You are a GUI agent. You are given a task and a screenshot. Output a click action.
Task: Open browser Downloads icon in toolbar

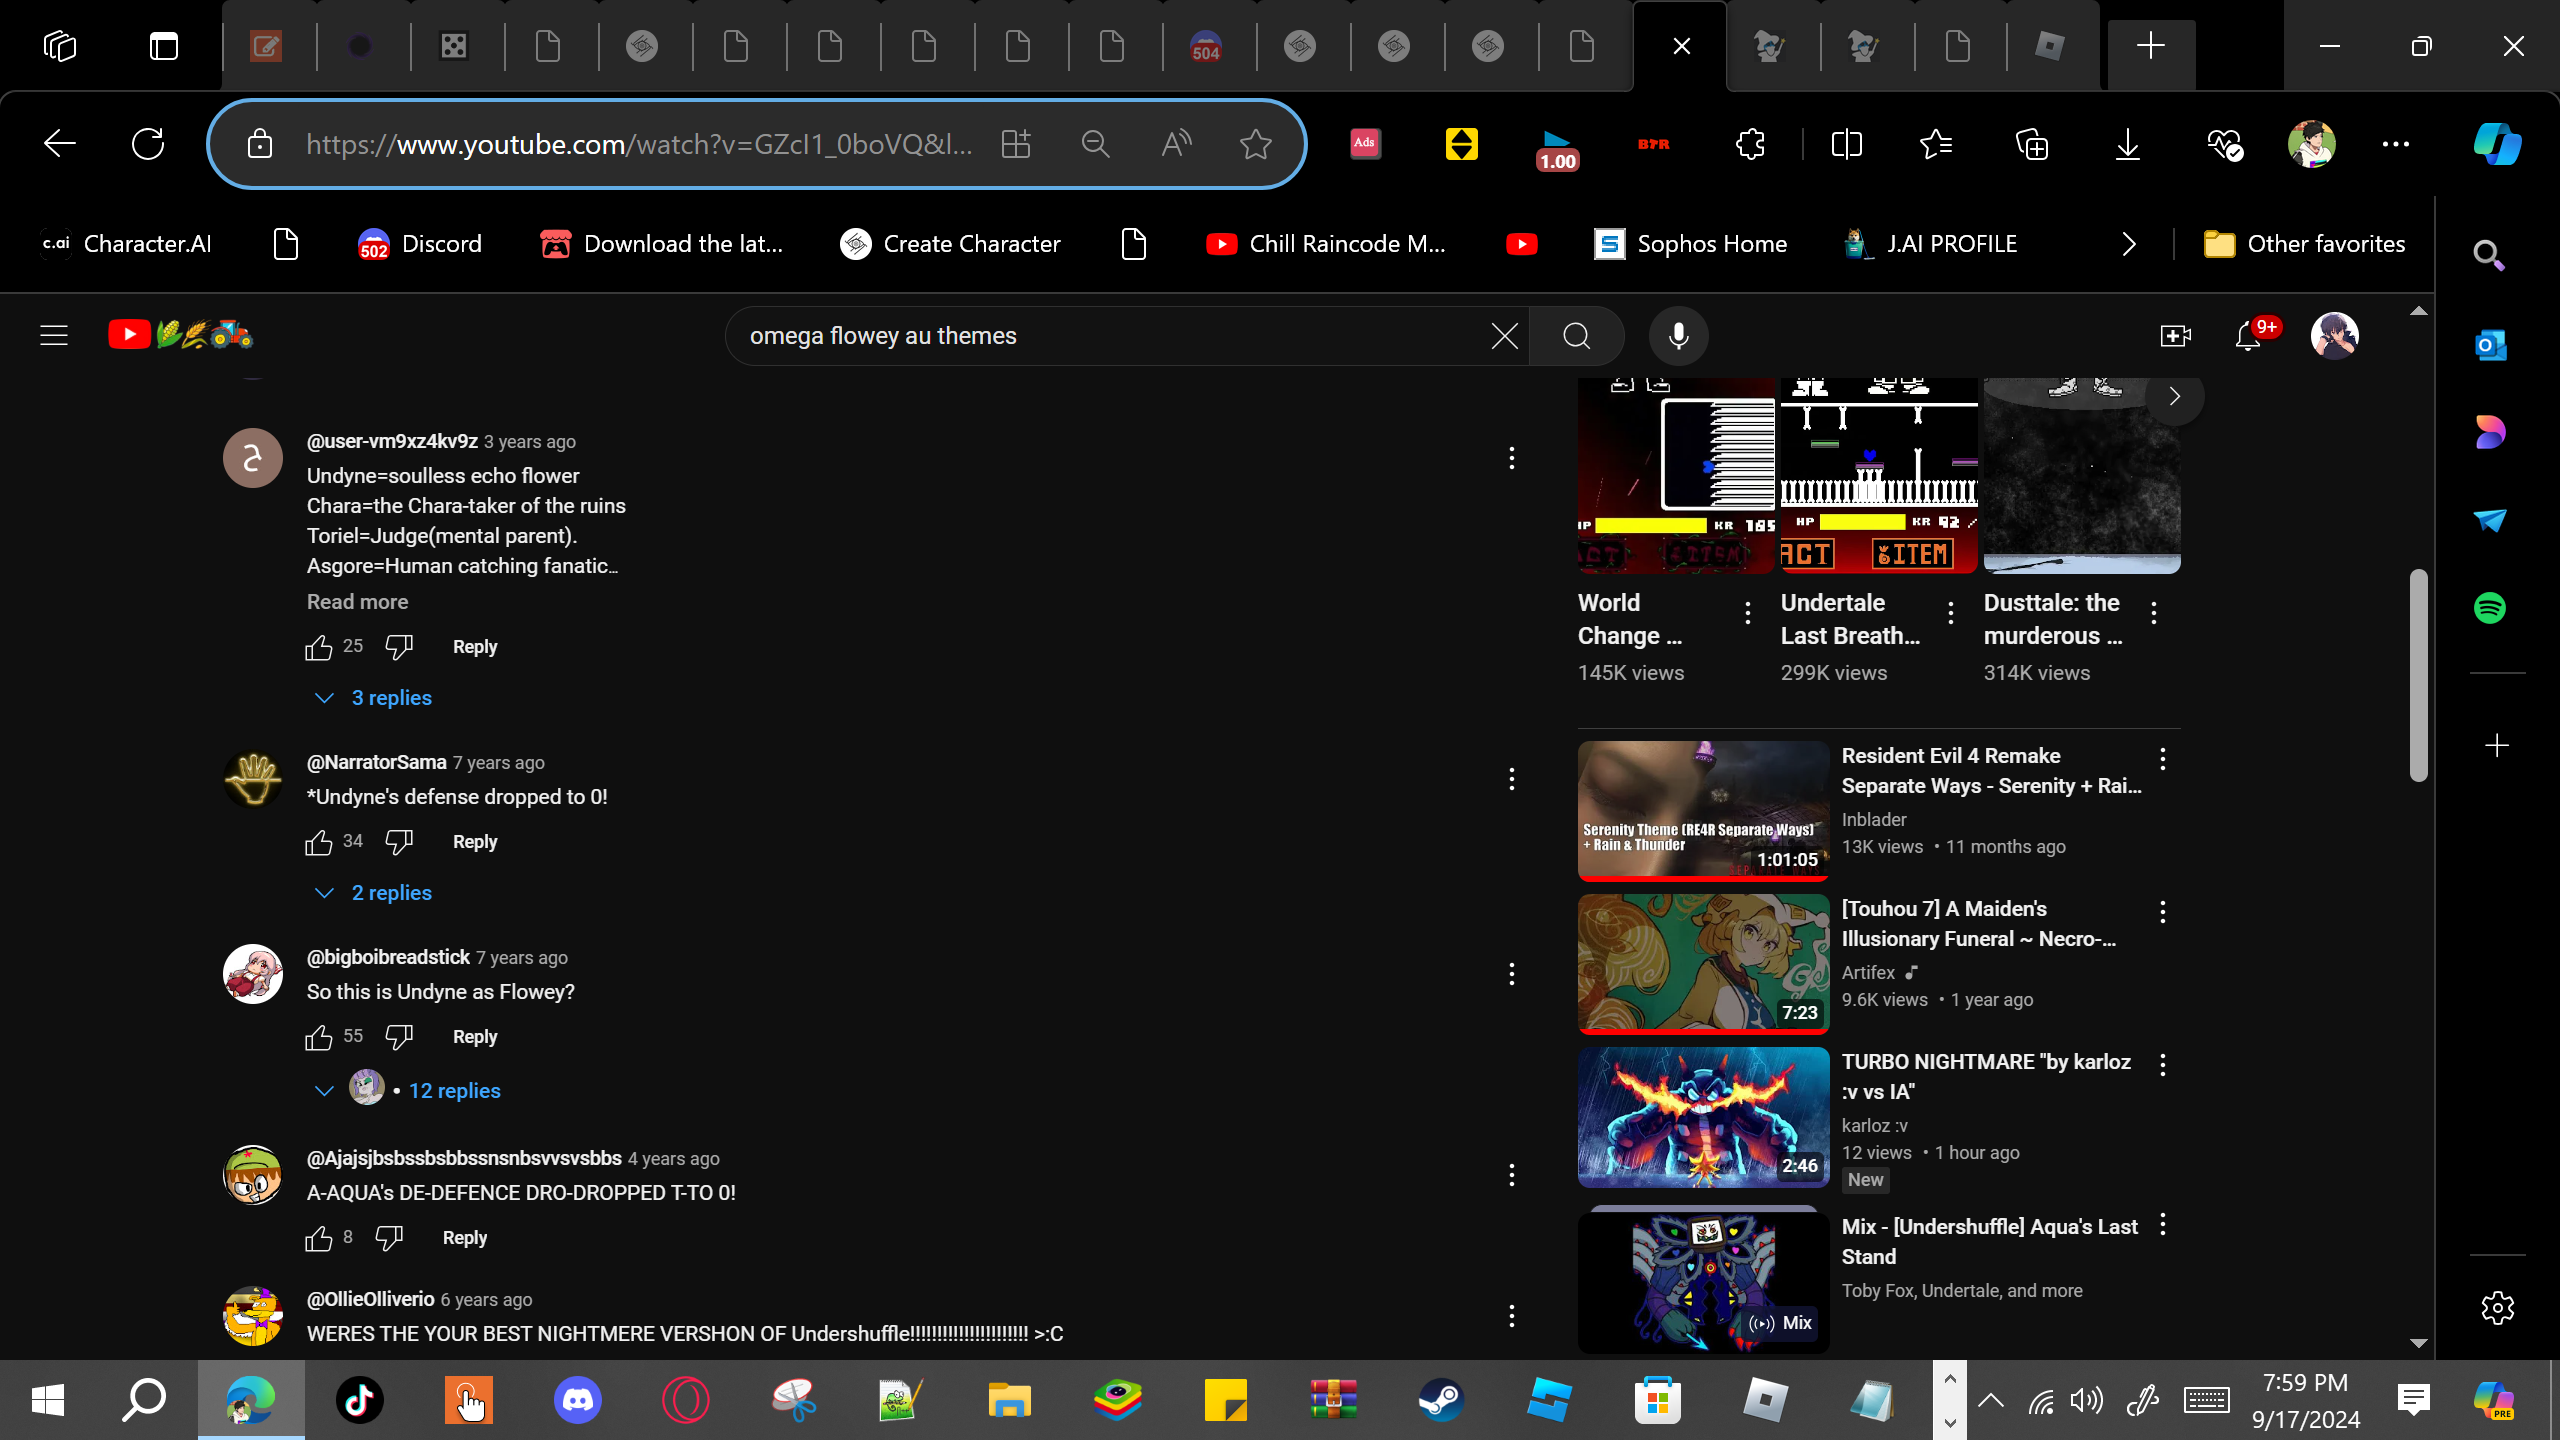2127,145
